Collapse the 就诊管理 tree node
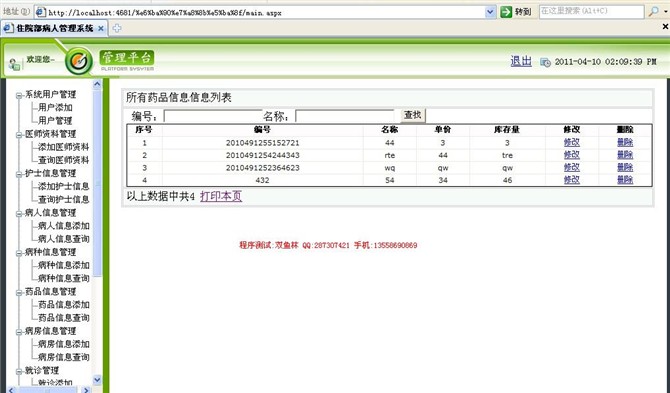This screenshot has width=670, height=393. pos(19,371)
